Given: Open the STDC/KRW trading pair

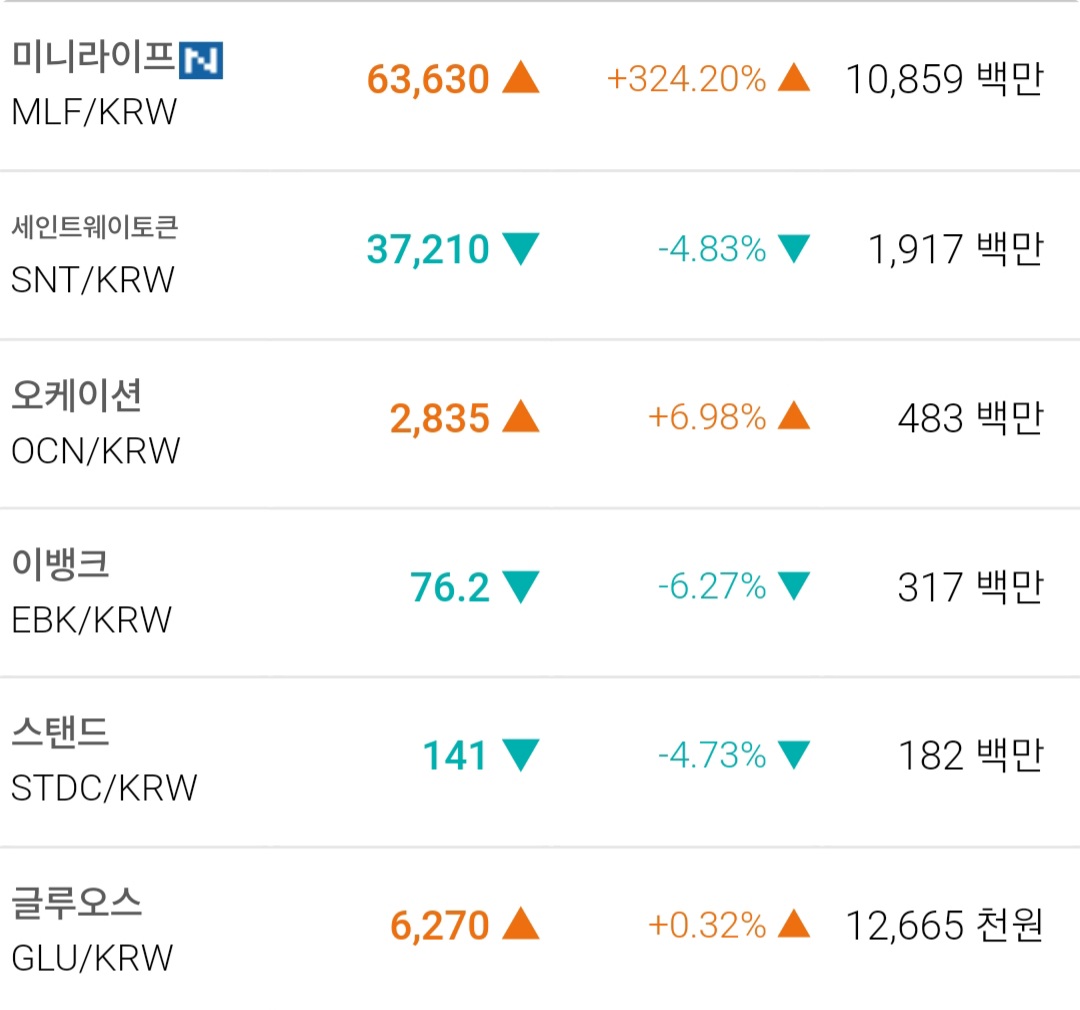Looking at the screenshot, I should tap(104, 789).
